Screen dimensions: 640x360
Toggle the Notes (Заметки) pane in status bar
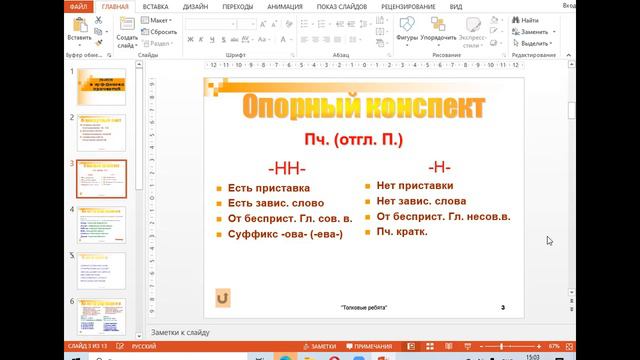click(x=319, y=346)
